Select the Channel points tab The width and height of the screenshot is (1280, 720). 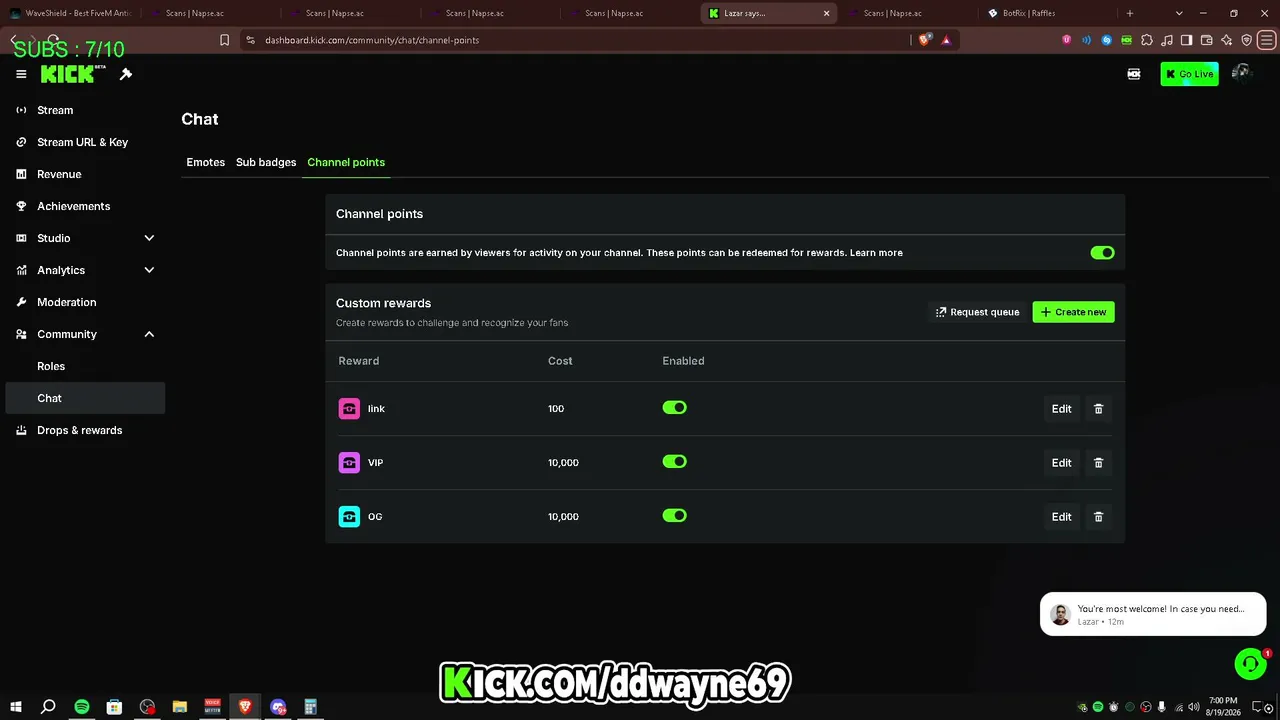tap(346, 162)
